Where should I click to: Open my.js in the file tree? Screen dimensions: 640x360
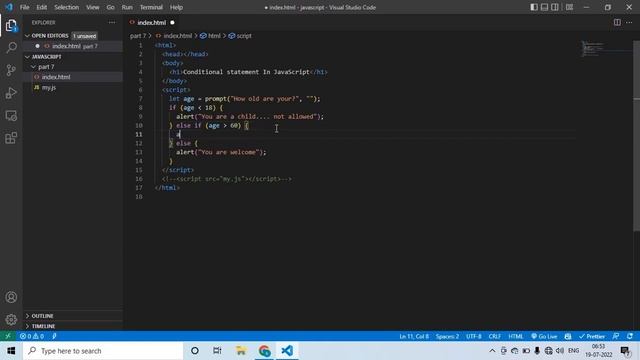point(49,87)
